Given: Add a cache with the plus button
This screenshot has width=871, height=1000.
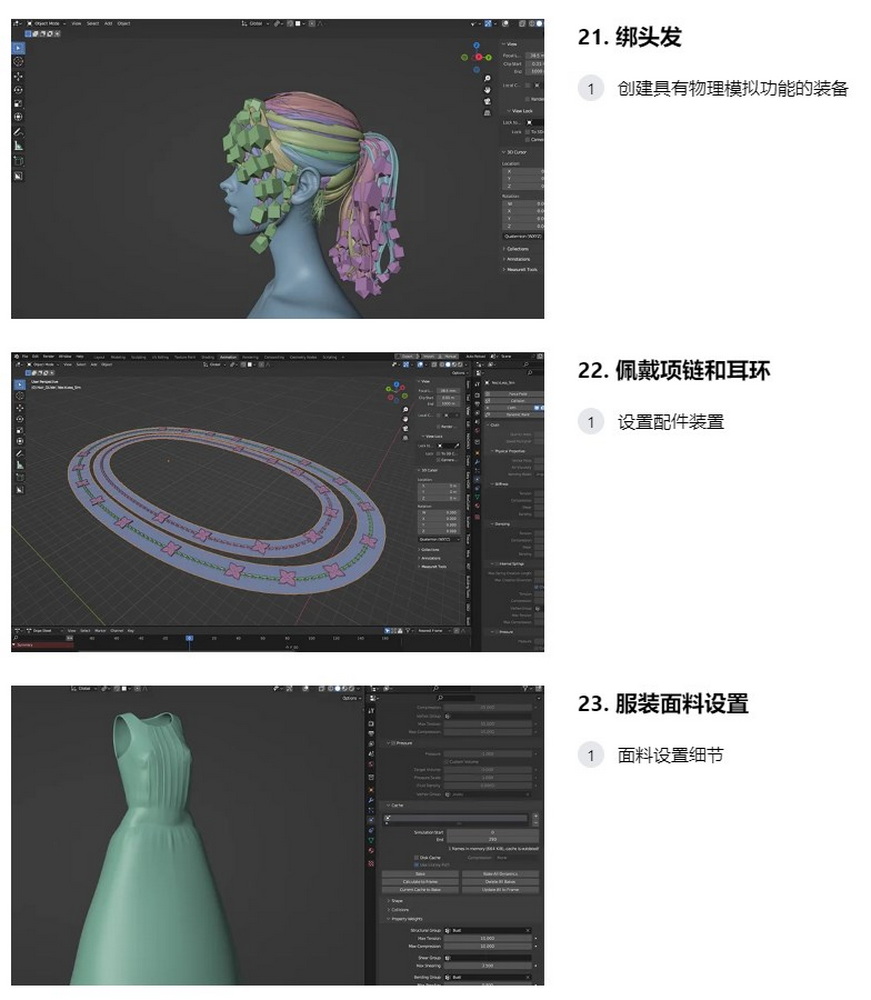Looking at the screenshot, I should click(536, 816).
